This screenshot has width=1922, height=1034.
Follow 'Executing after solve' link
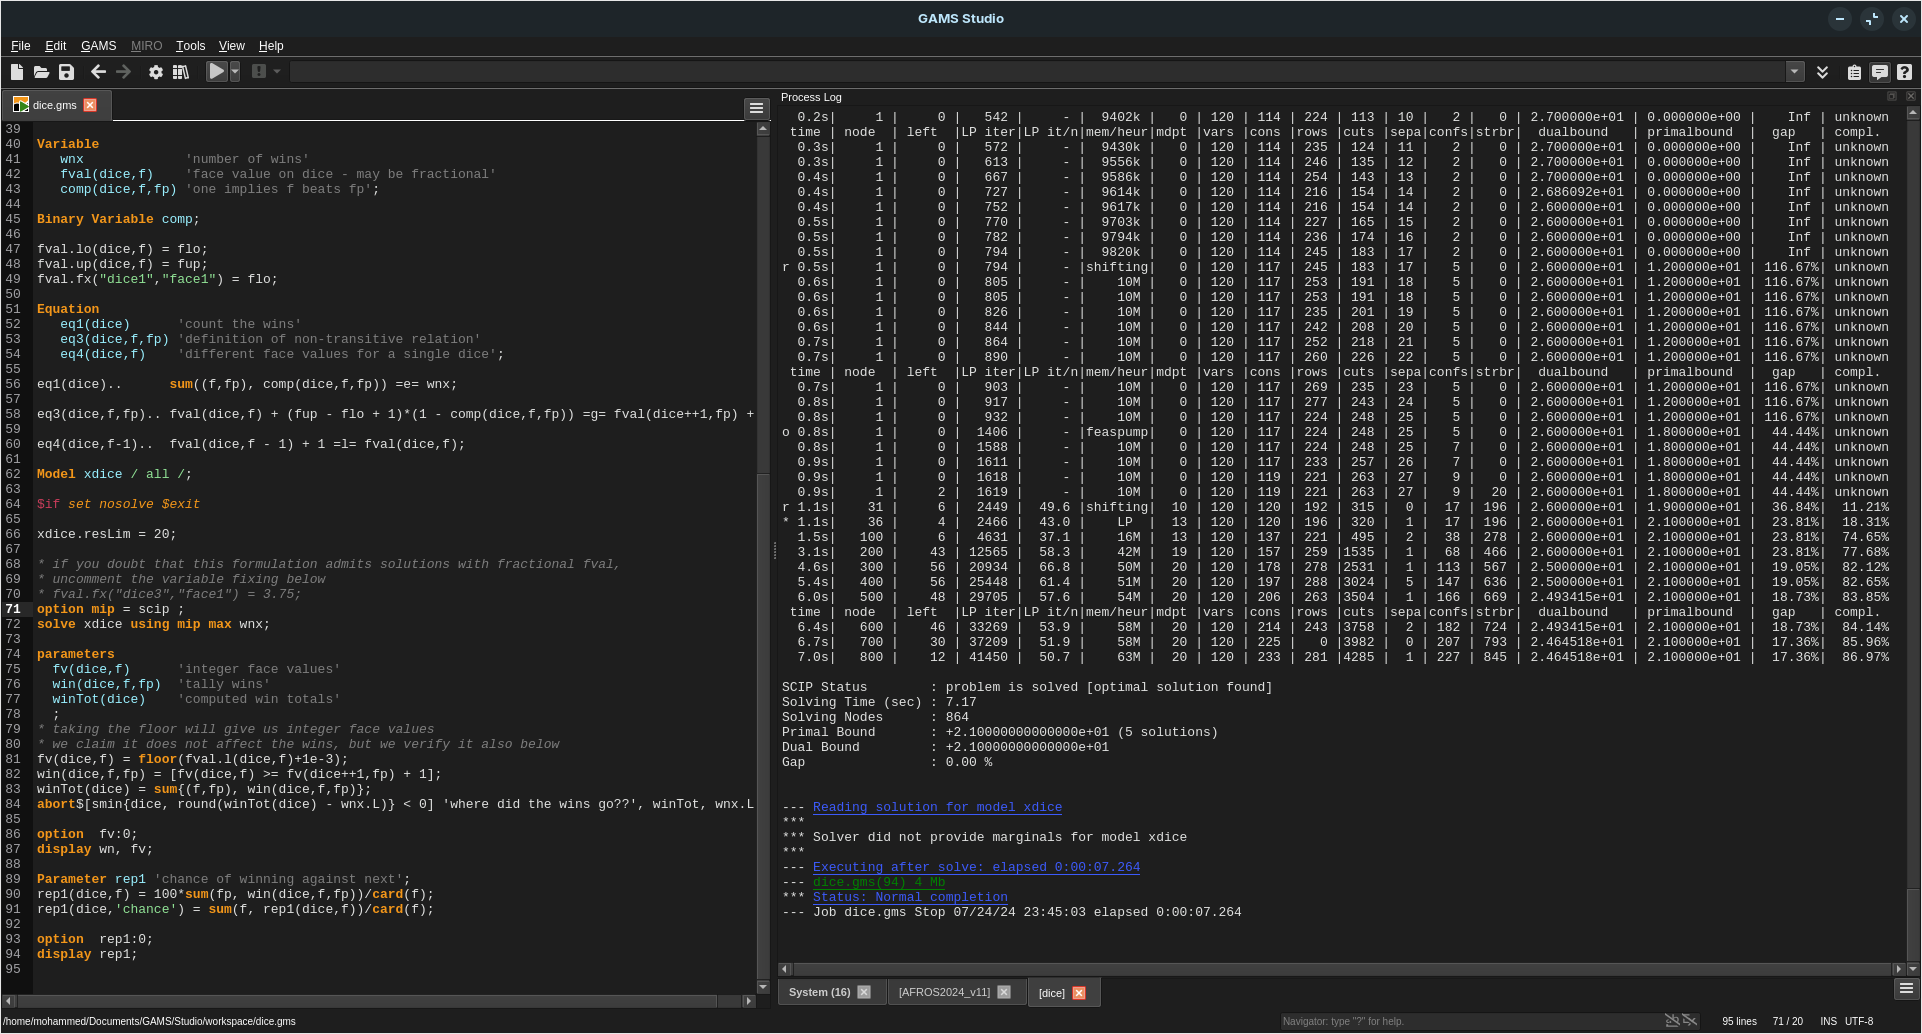pos(976,867)
